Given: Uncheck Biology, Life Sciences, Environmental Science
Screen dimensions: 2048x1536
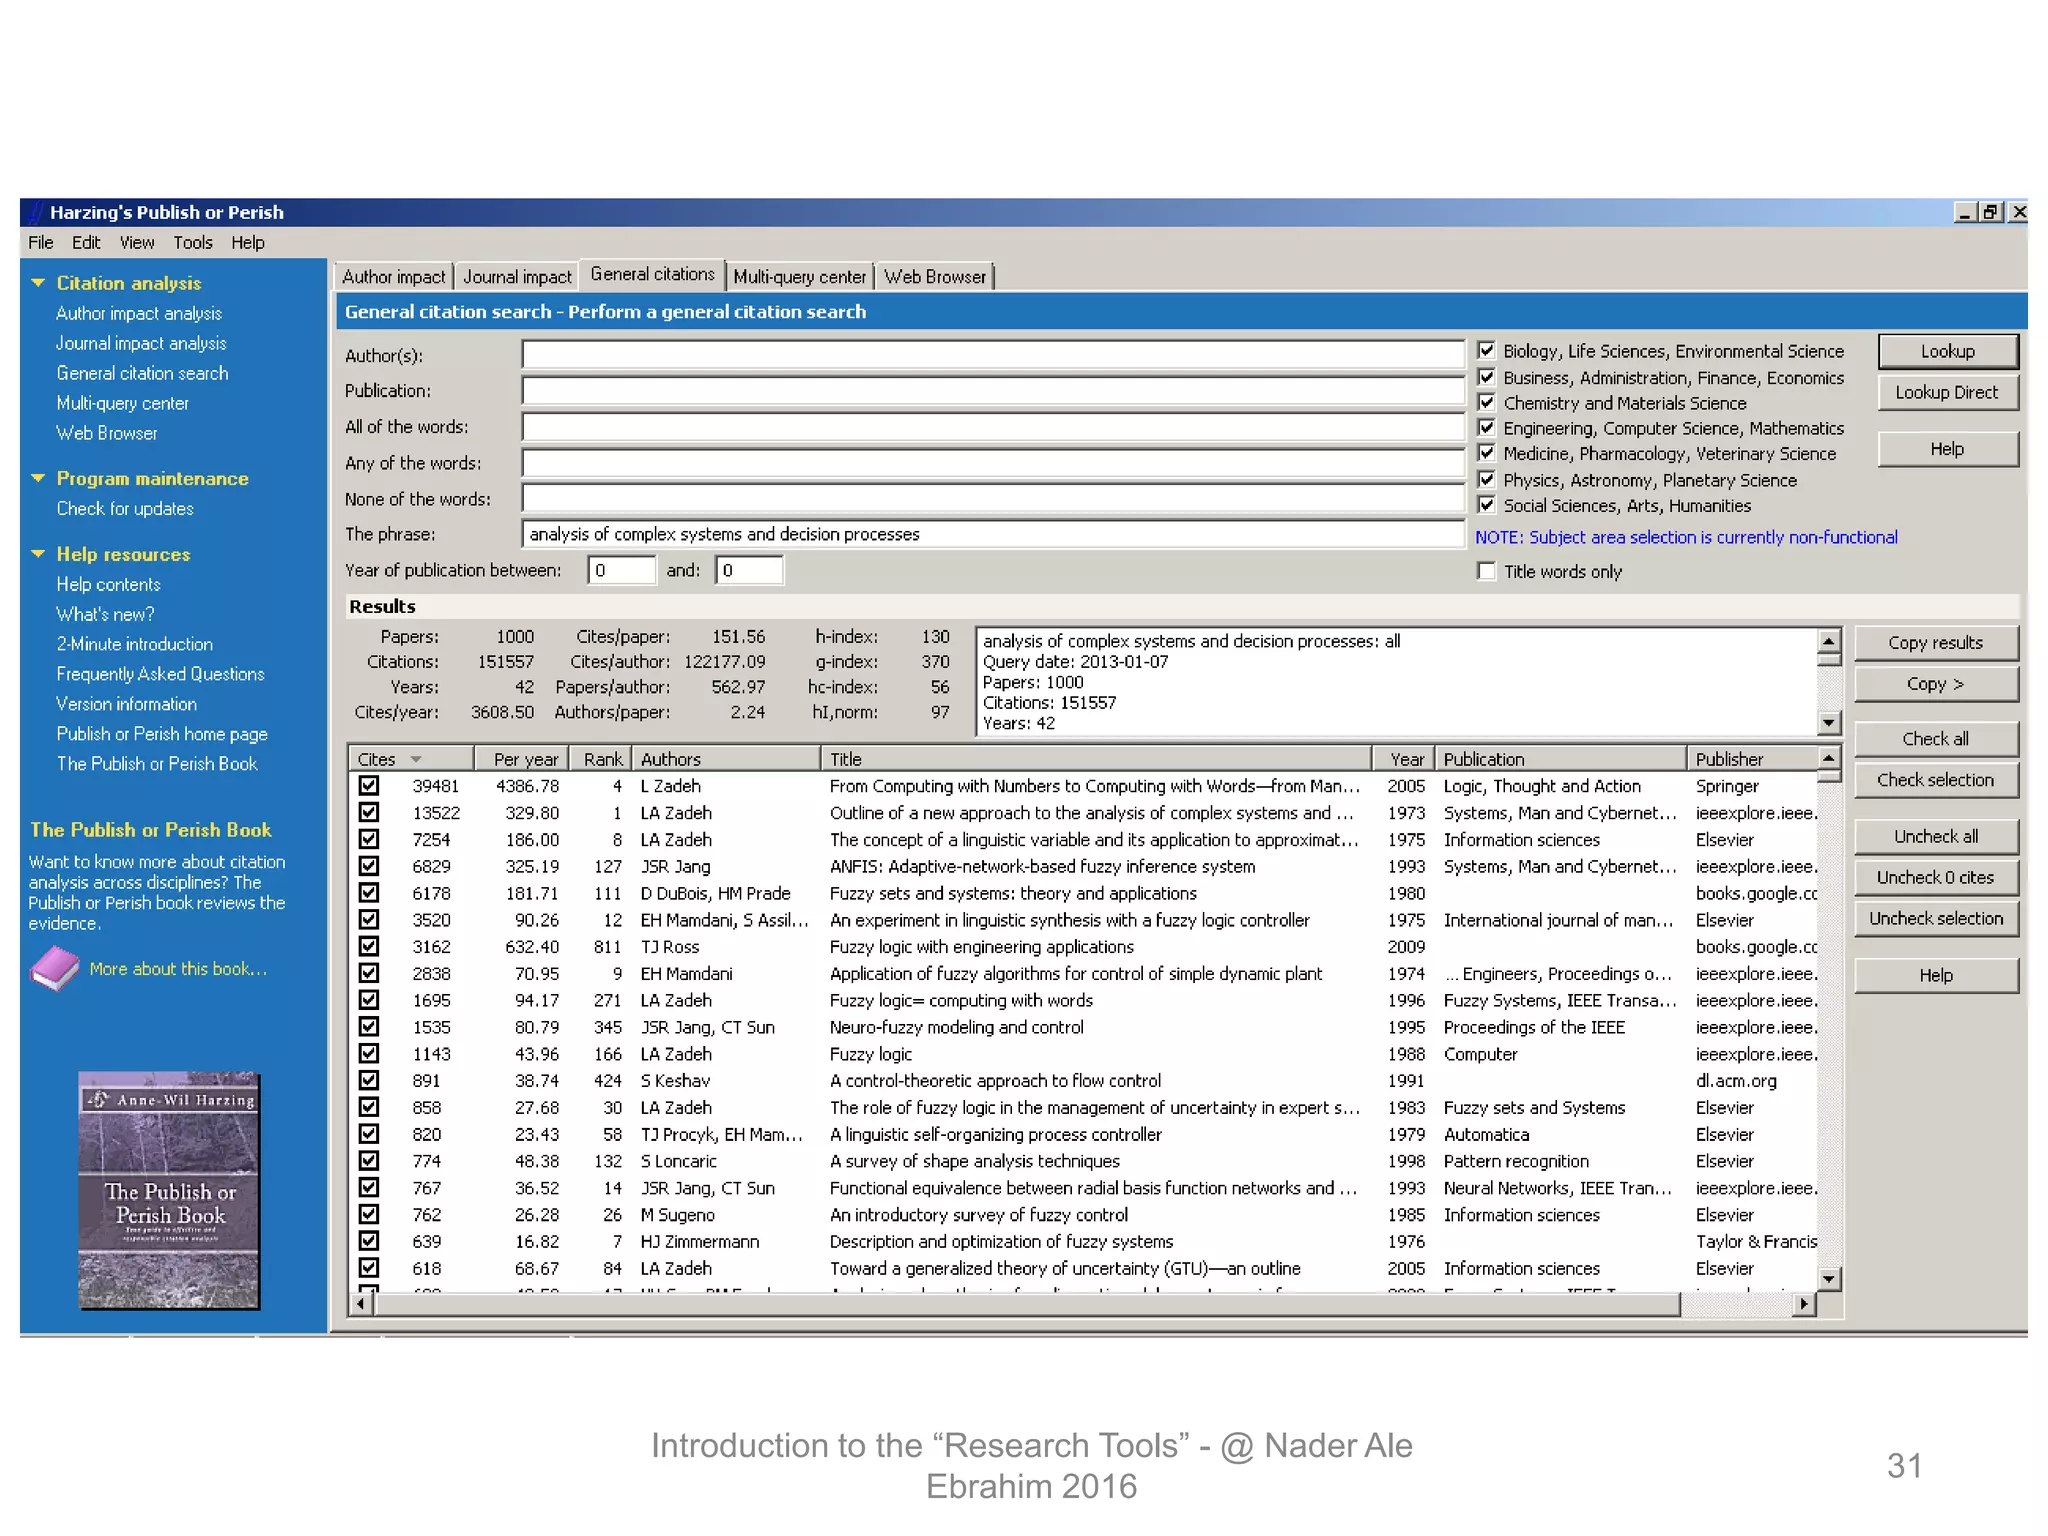Looking at the screenshot, I should (x=1486, y=351).
